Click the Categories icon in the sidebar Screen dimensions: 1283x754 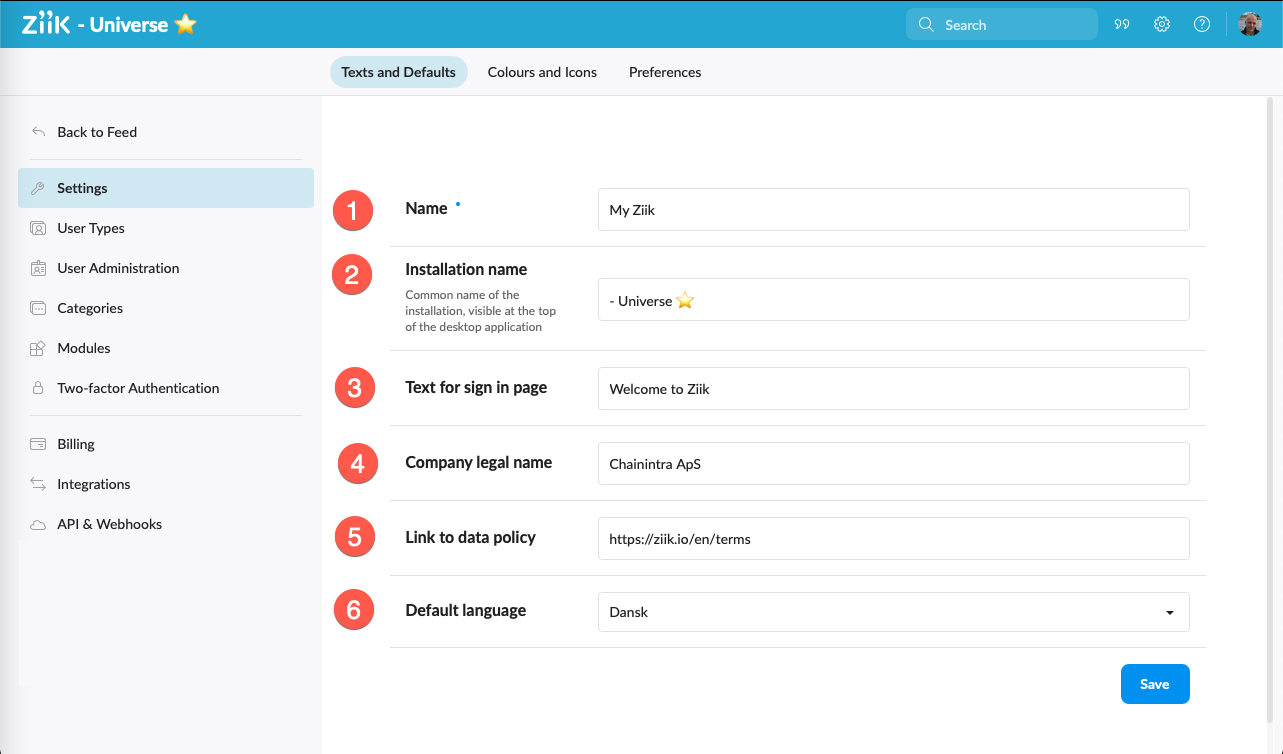point(38,308)
